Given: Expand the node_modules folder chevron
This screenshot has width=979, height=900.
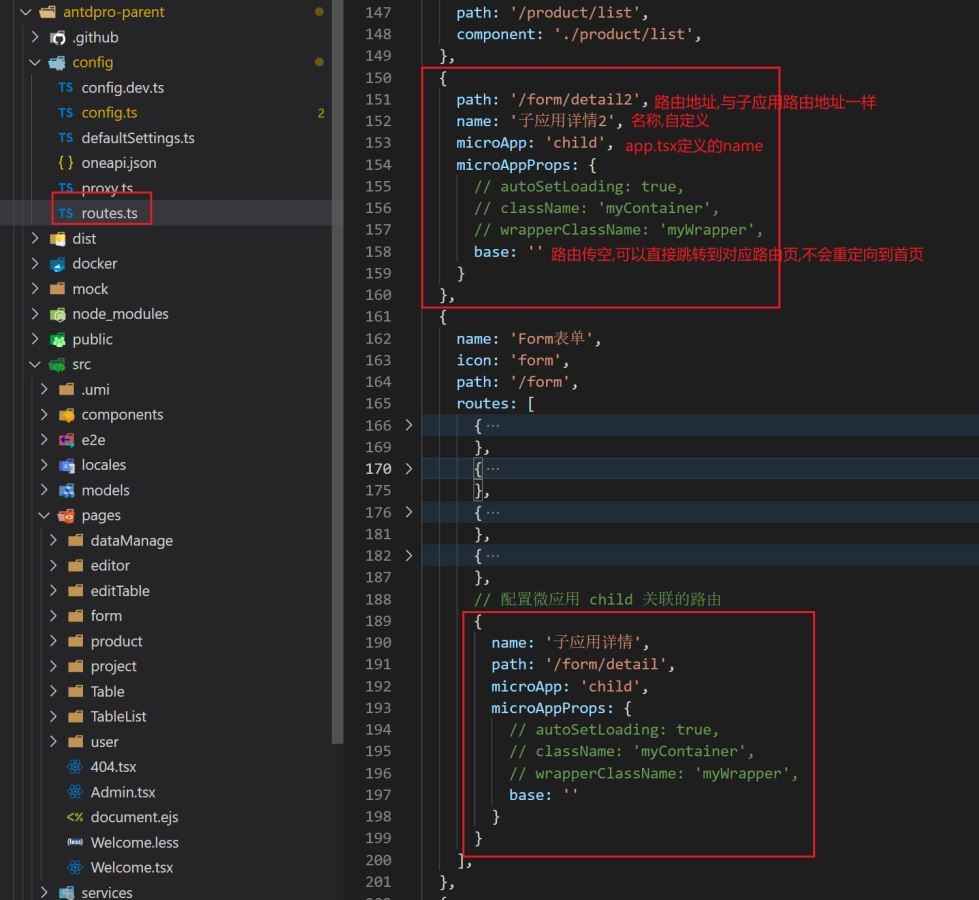Looking at the screenshot, I should coord(35,314).
